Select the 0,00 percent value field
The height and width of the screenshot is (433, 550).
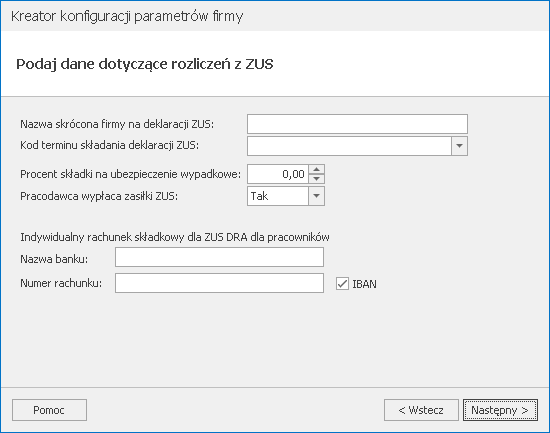(278, 174)
